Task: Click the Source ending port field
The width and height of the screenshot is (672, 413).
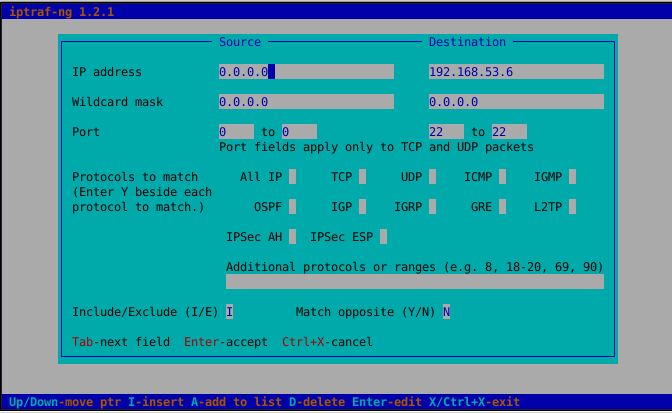Action: (x=299, y=132)
